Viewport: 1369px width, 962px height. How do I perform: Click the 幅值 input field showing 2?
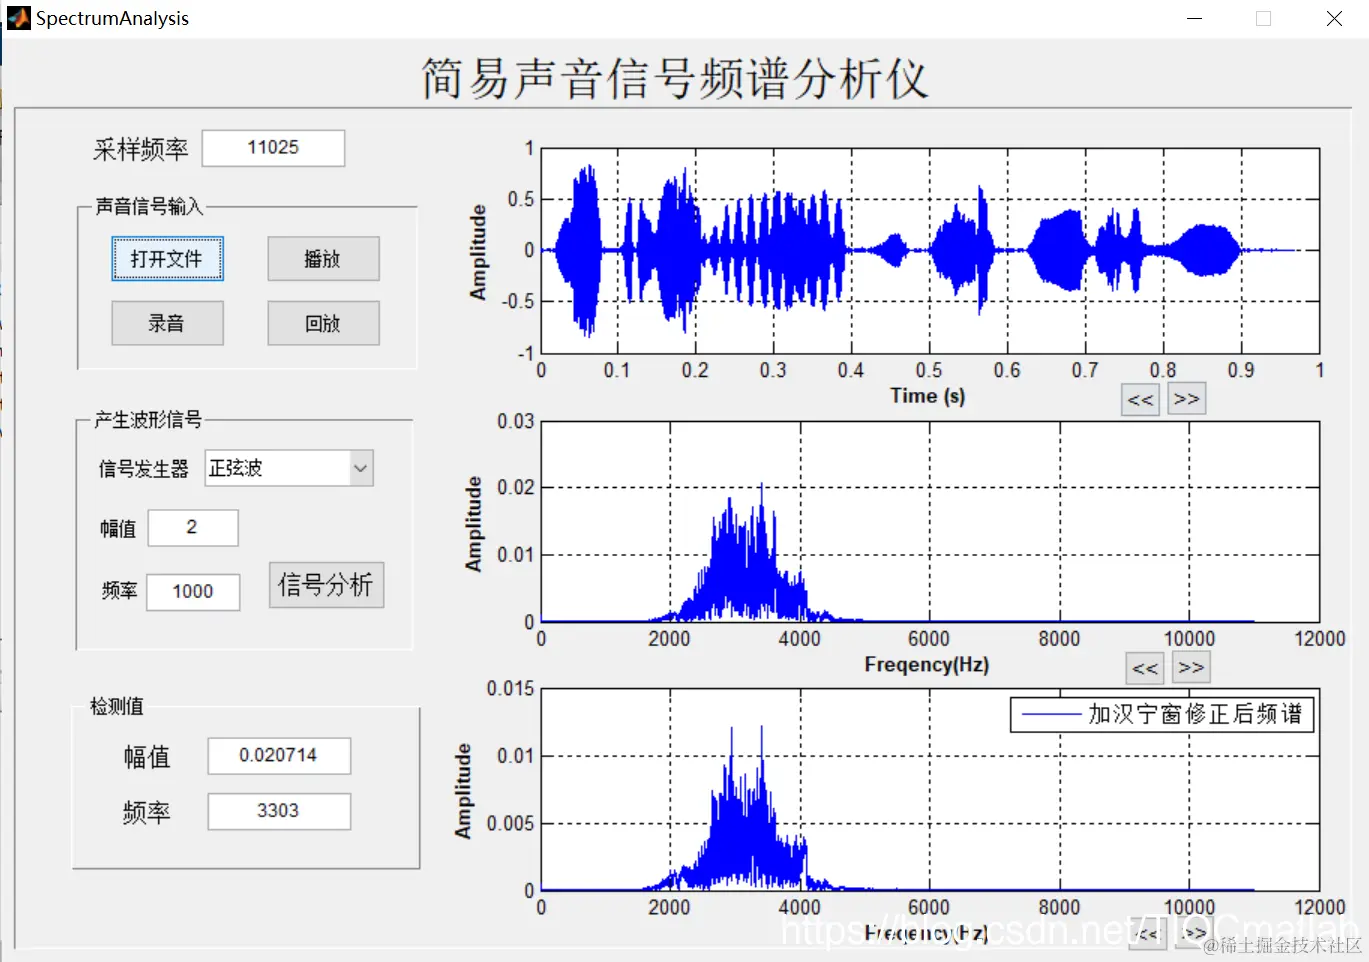pos(193,528)
